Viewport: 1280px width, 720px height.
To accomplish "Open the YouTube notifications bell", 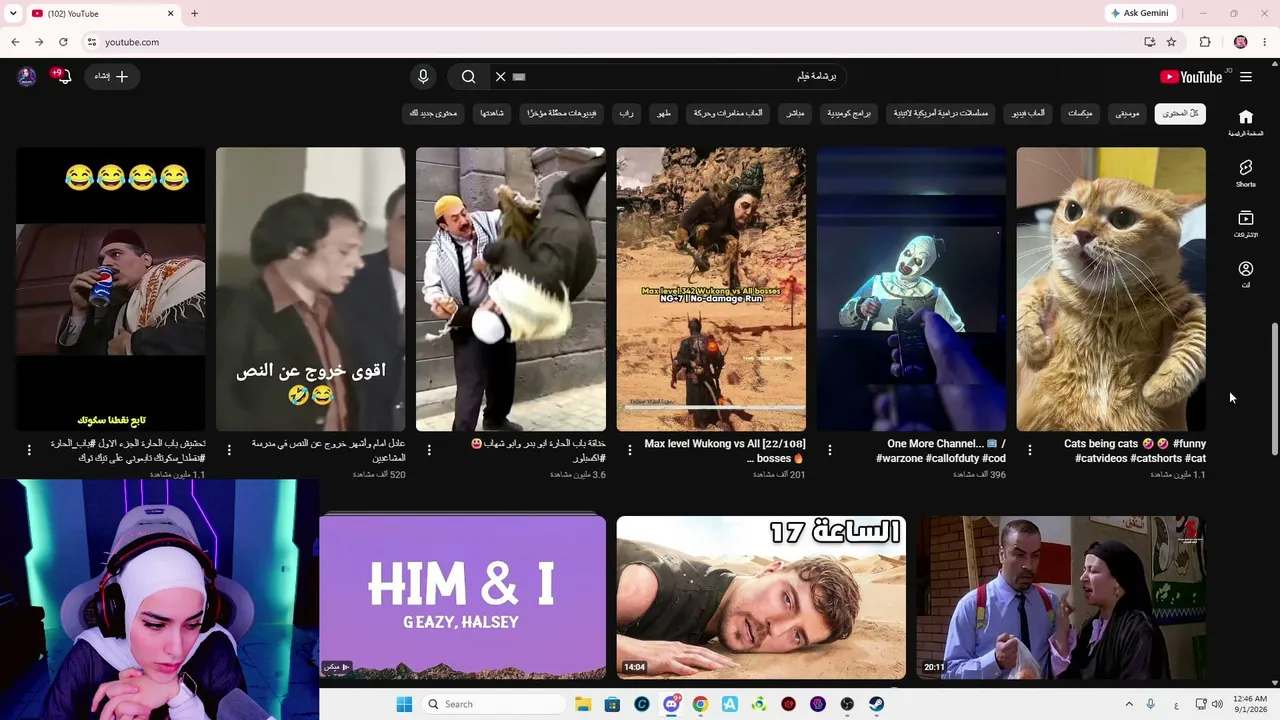I will (64, 77).
